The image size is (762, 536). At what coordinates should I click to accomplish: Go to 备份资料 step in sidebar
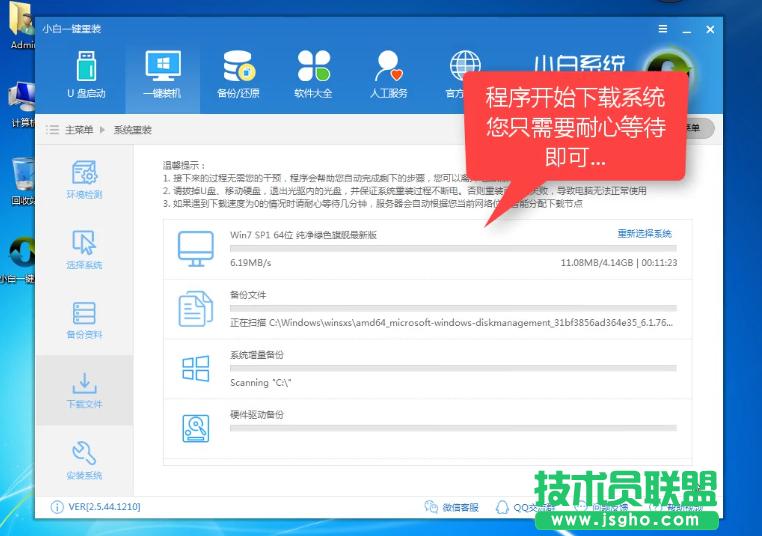point(84,320)
